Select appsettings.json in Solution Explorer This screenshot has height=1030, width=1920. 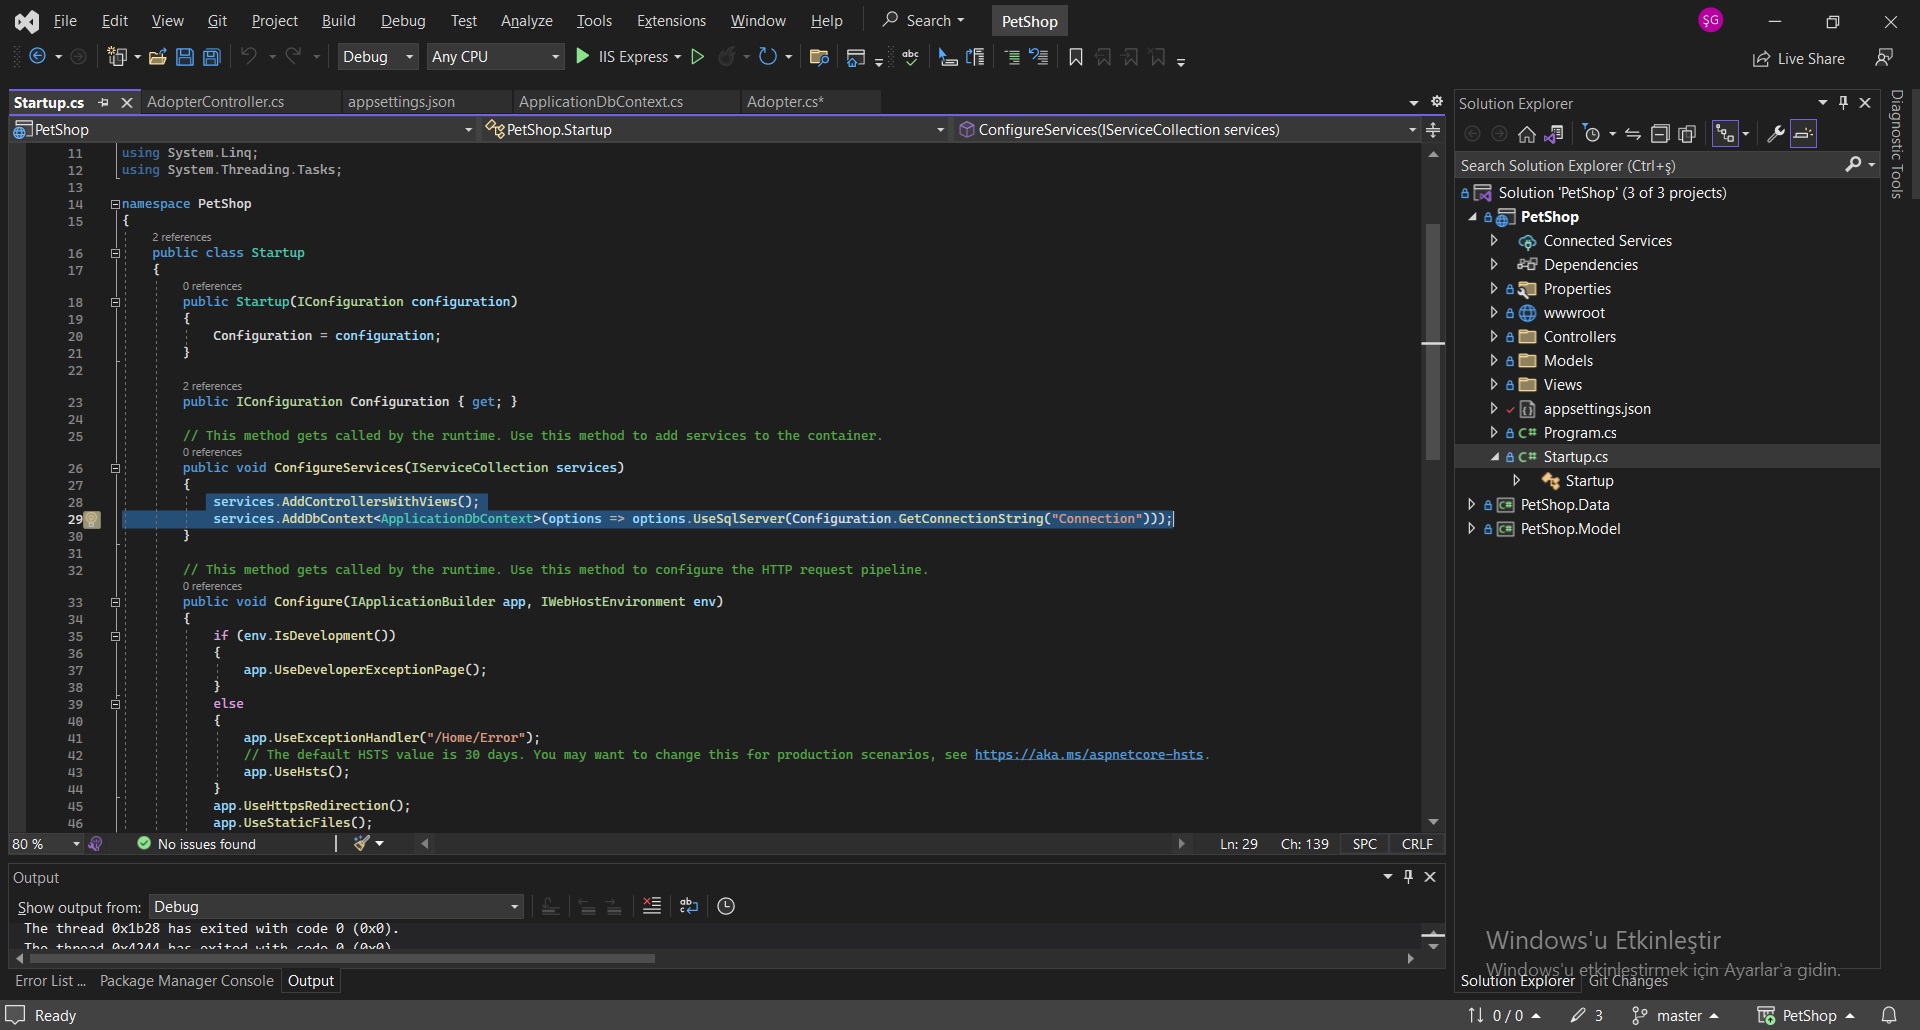point(1596,409)
